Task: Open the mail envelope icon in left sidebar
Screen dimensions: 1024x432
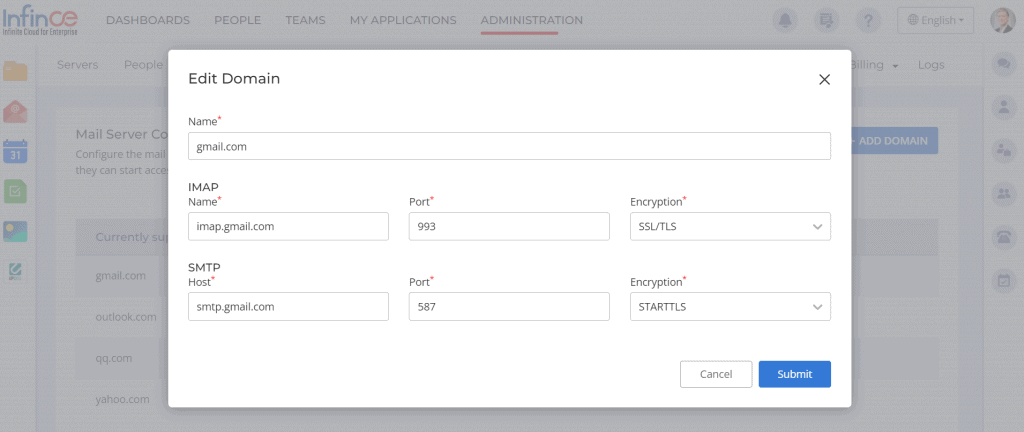Action: coord(15,112)
